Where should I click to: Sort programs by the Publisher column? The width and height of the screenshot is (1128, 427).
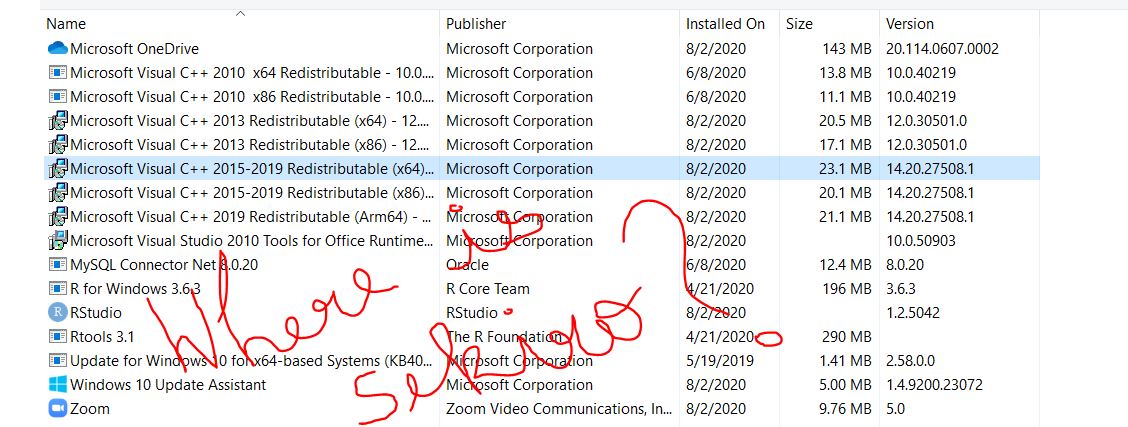(x=476, y=24)
